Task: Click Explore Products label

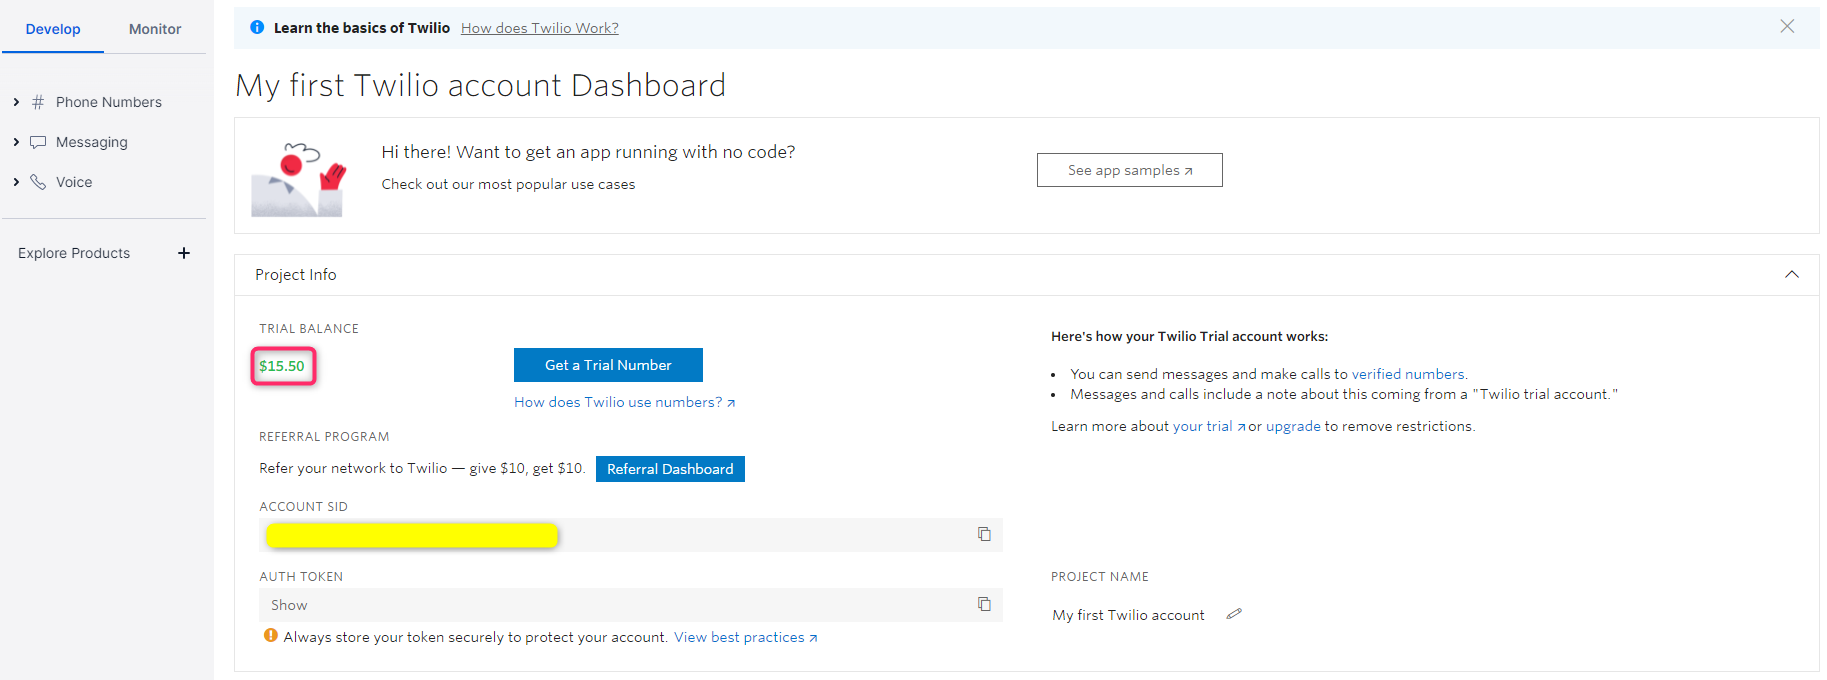Action: point(74,253)
